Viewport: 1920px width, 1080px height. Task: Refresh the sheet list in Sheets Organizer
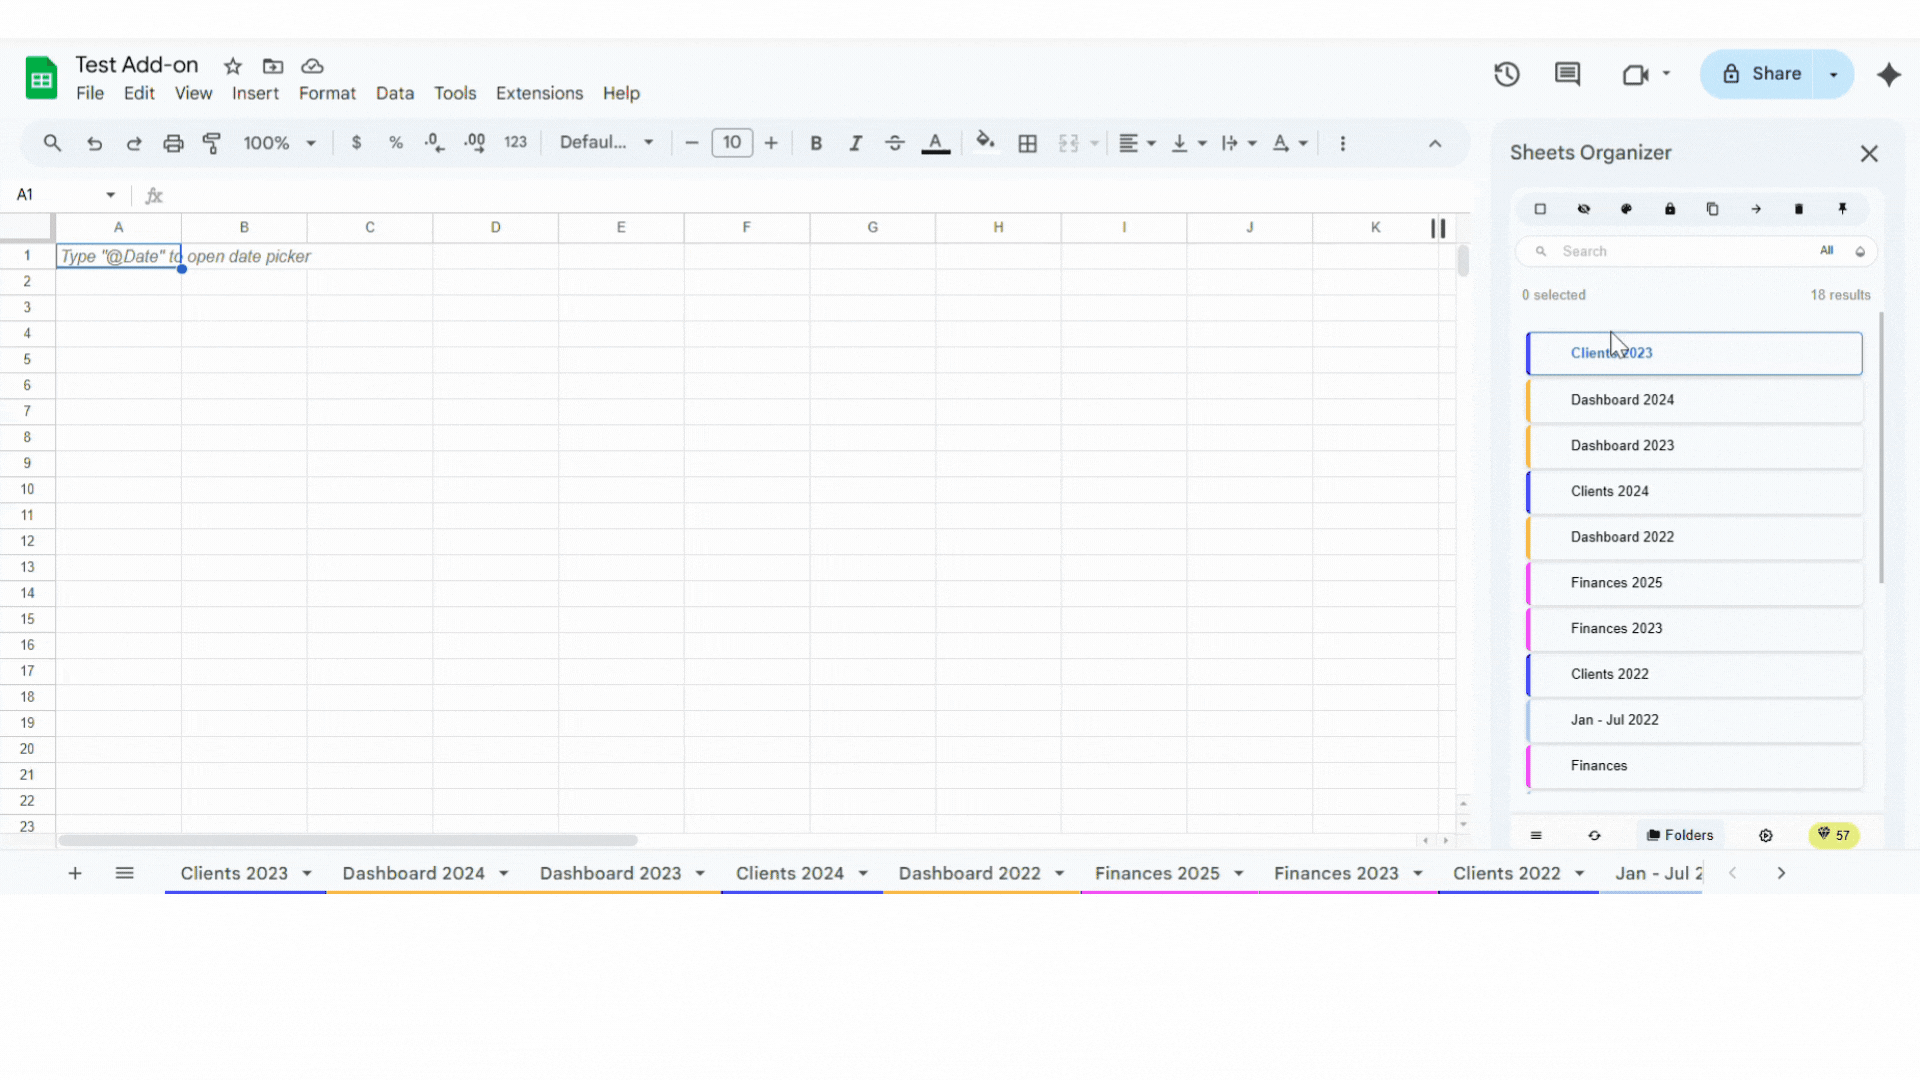1595,835
